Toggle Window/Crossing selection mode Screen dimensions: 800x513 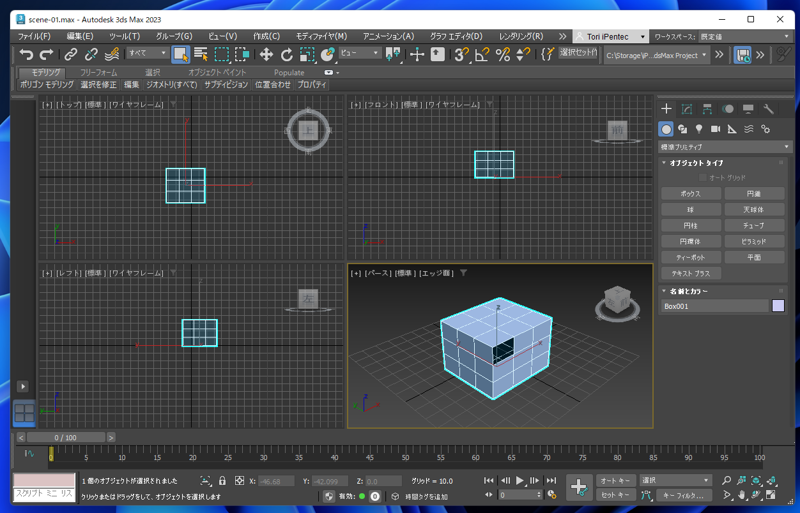point(242,54)
